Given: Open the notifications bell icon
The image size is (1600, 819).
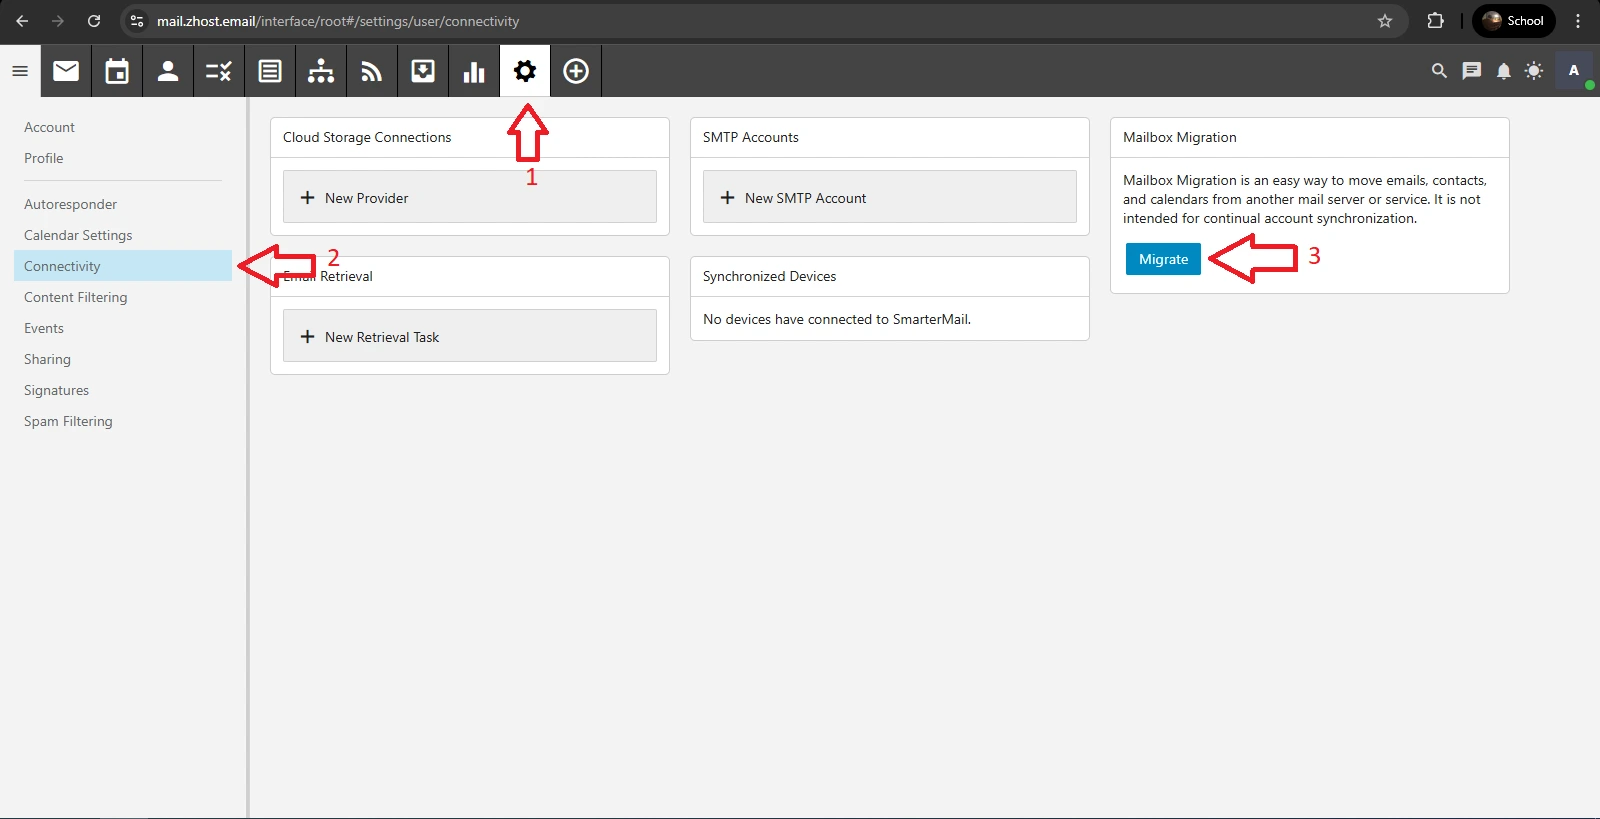Looking at the screenshot, I should coord(1503,71).
